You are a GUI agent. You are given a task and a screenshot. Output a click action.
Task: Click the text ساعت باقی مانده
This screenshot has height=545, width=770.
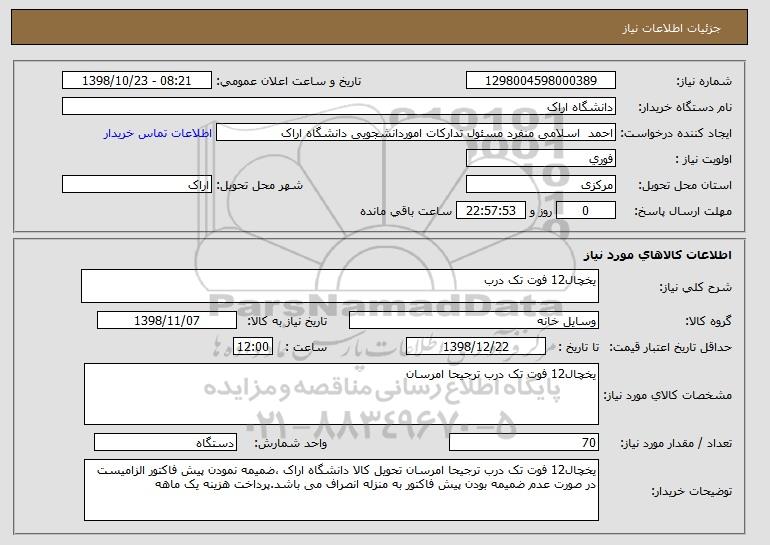[x=406, y=211]
